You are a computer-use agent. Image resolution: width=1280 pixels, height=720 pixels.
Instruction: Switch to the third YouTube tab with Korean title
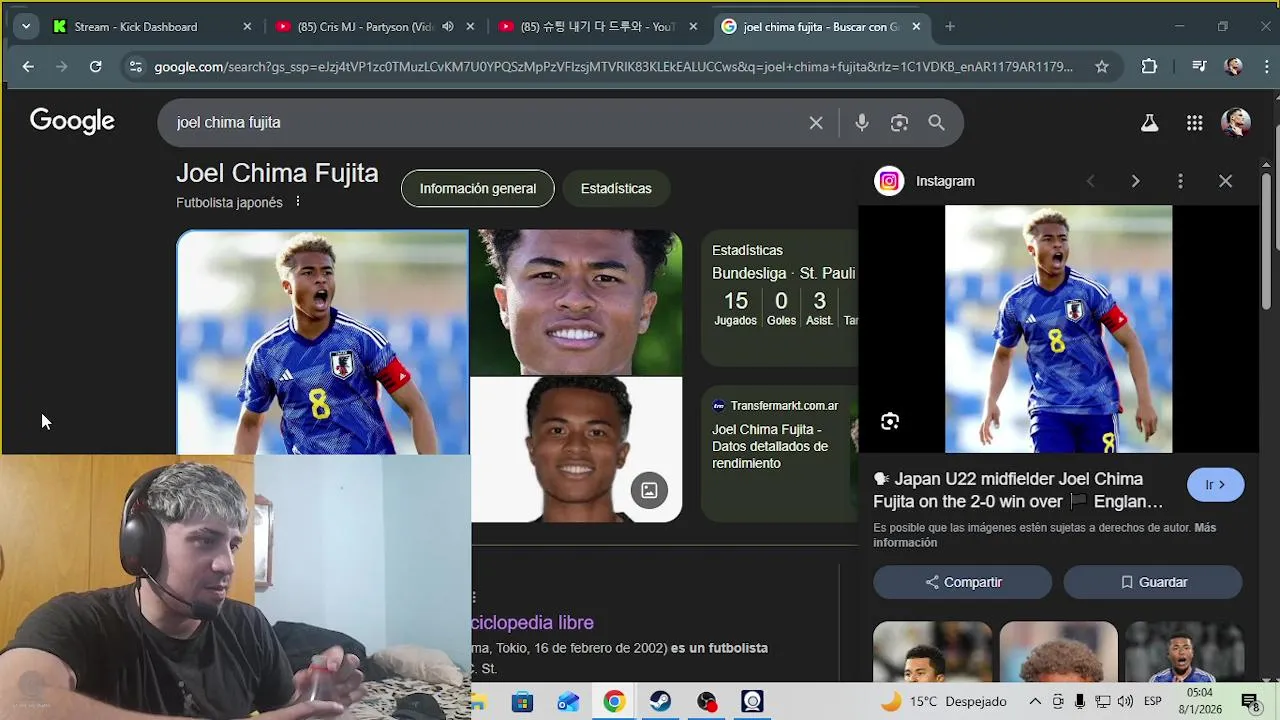pyautogui.click(x=598, y=27)
